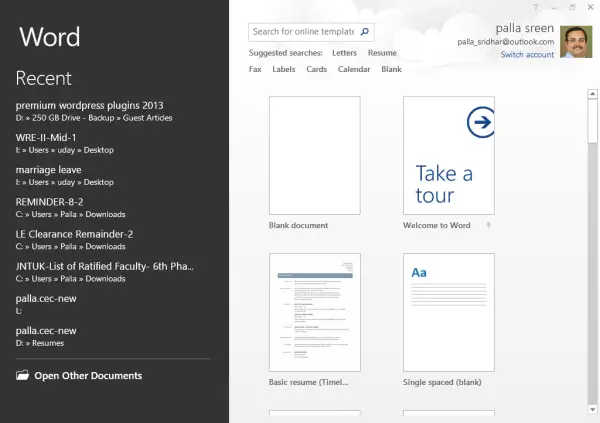This screenshot has width=600, height=423.
Task: Open recent file marriage leave
Action: pos(65,175)
